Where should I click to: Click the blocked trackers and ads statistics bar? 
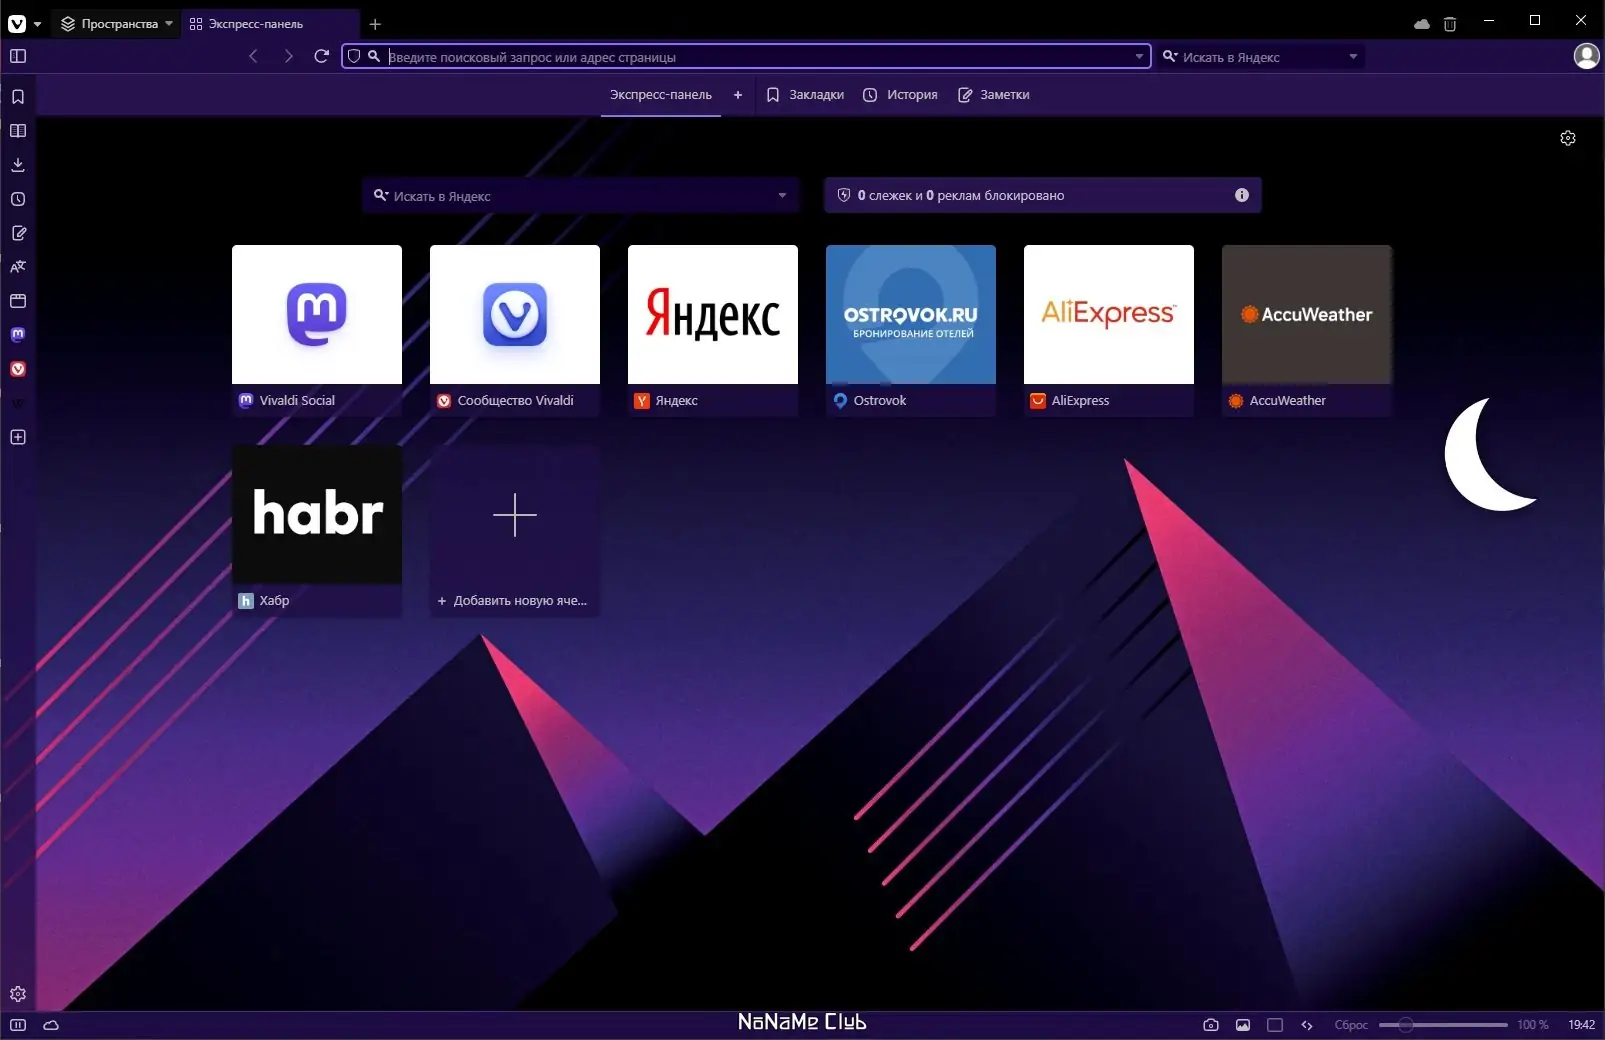[1043, 196]
